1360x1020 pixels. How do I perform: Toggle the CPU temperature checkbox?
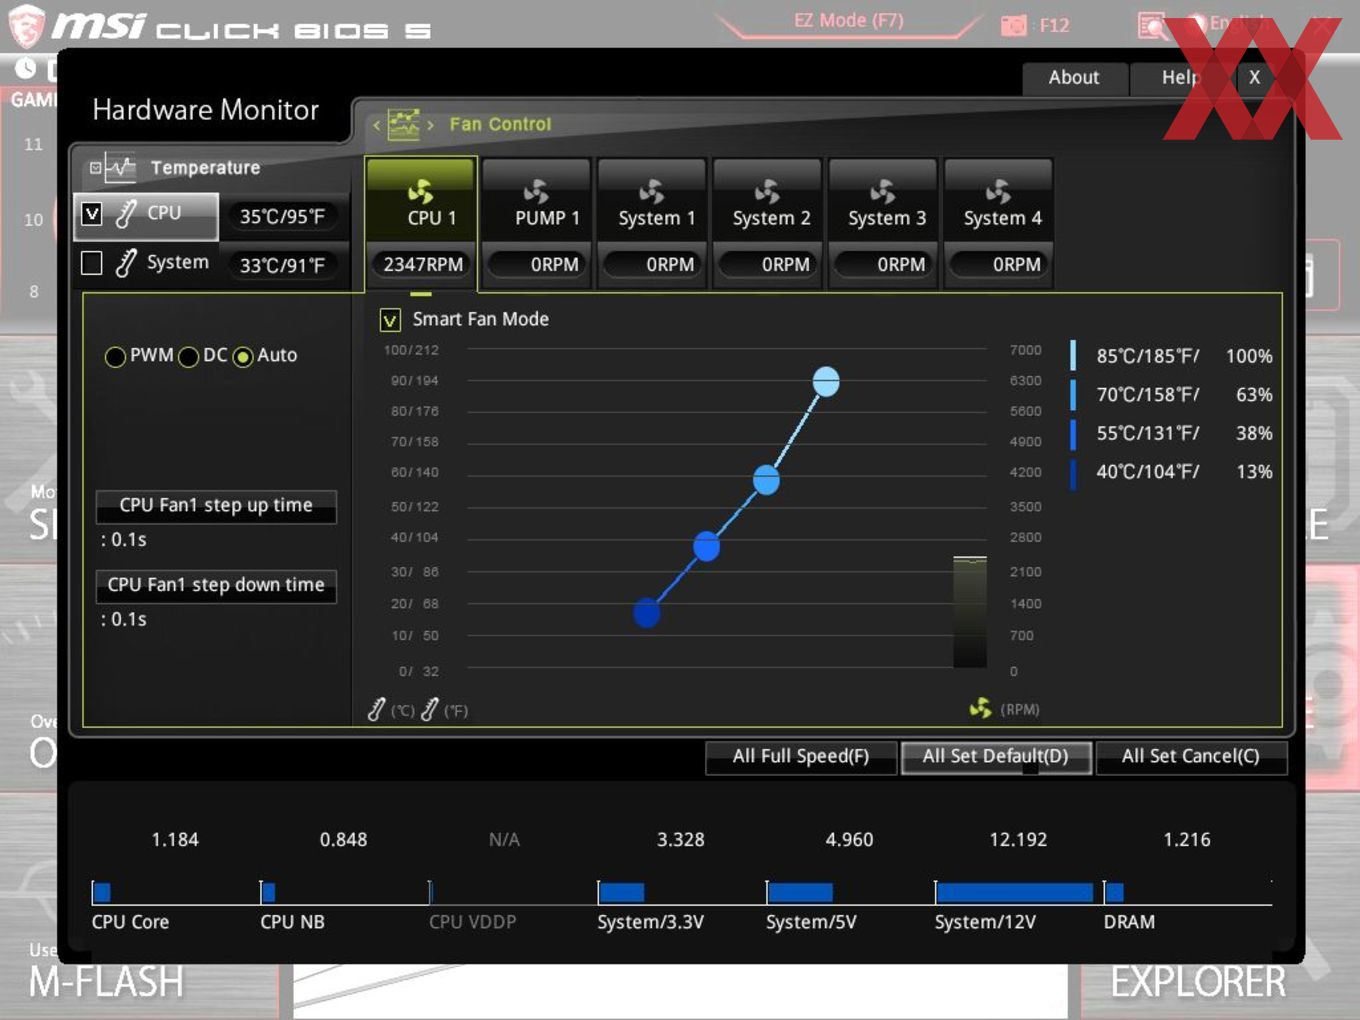pyautogui.click(x=92, y=213)
